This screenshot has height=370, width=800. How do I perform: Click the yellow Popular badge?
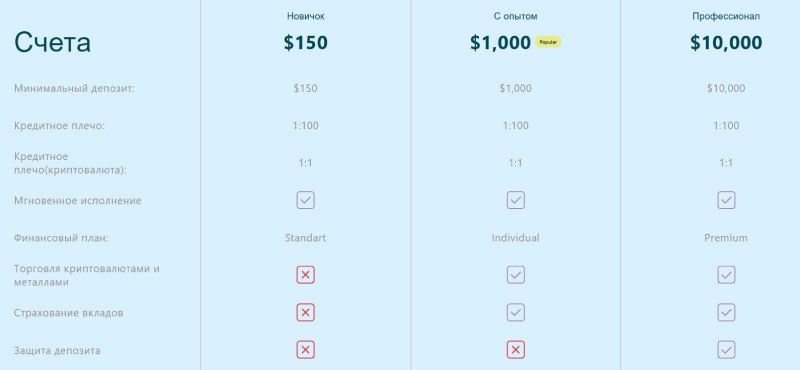tap(548, 42)
